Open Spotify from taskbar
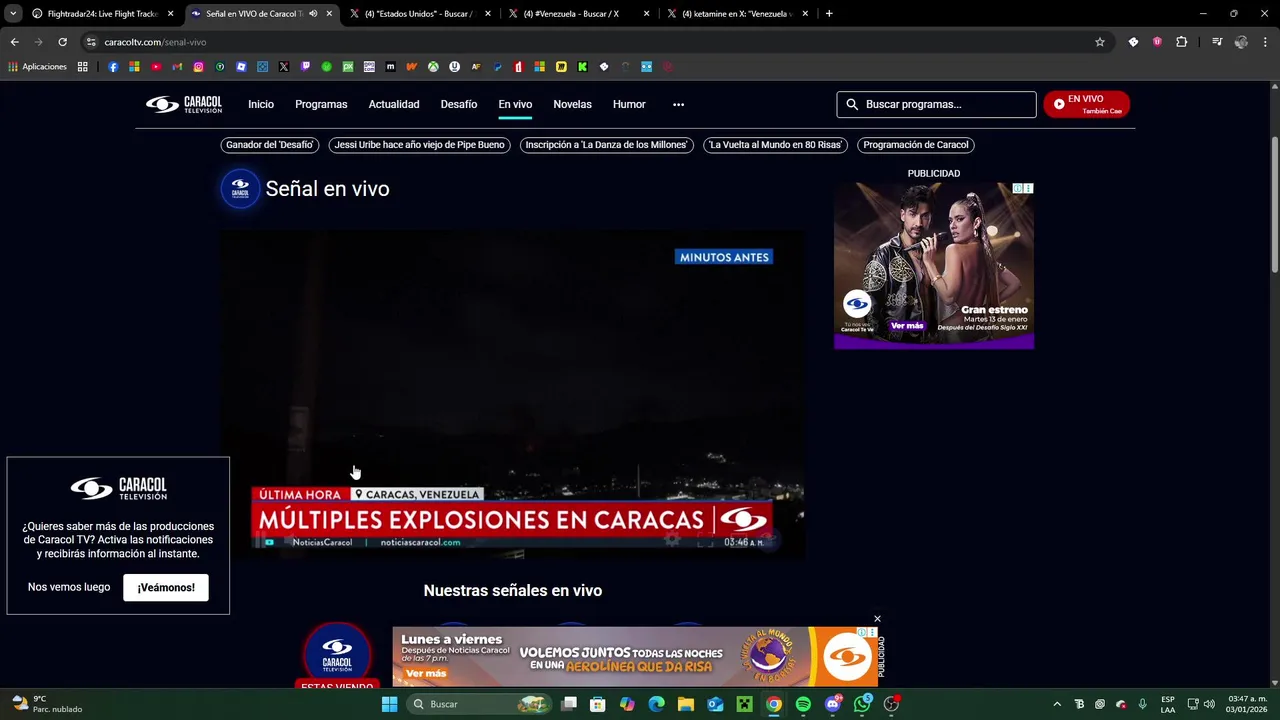 click(x=803, y=704)
